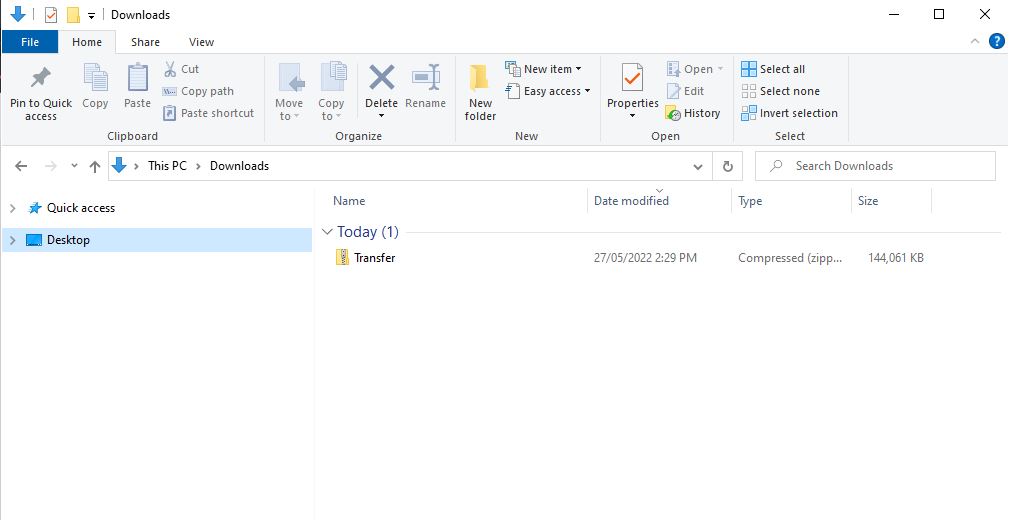Choose Copy path in Clipboard group
Image resolution: width=1009 pixels, height=520 pixels.
click(198, 91)
